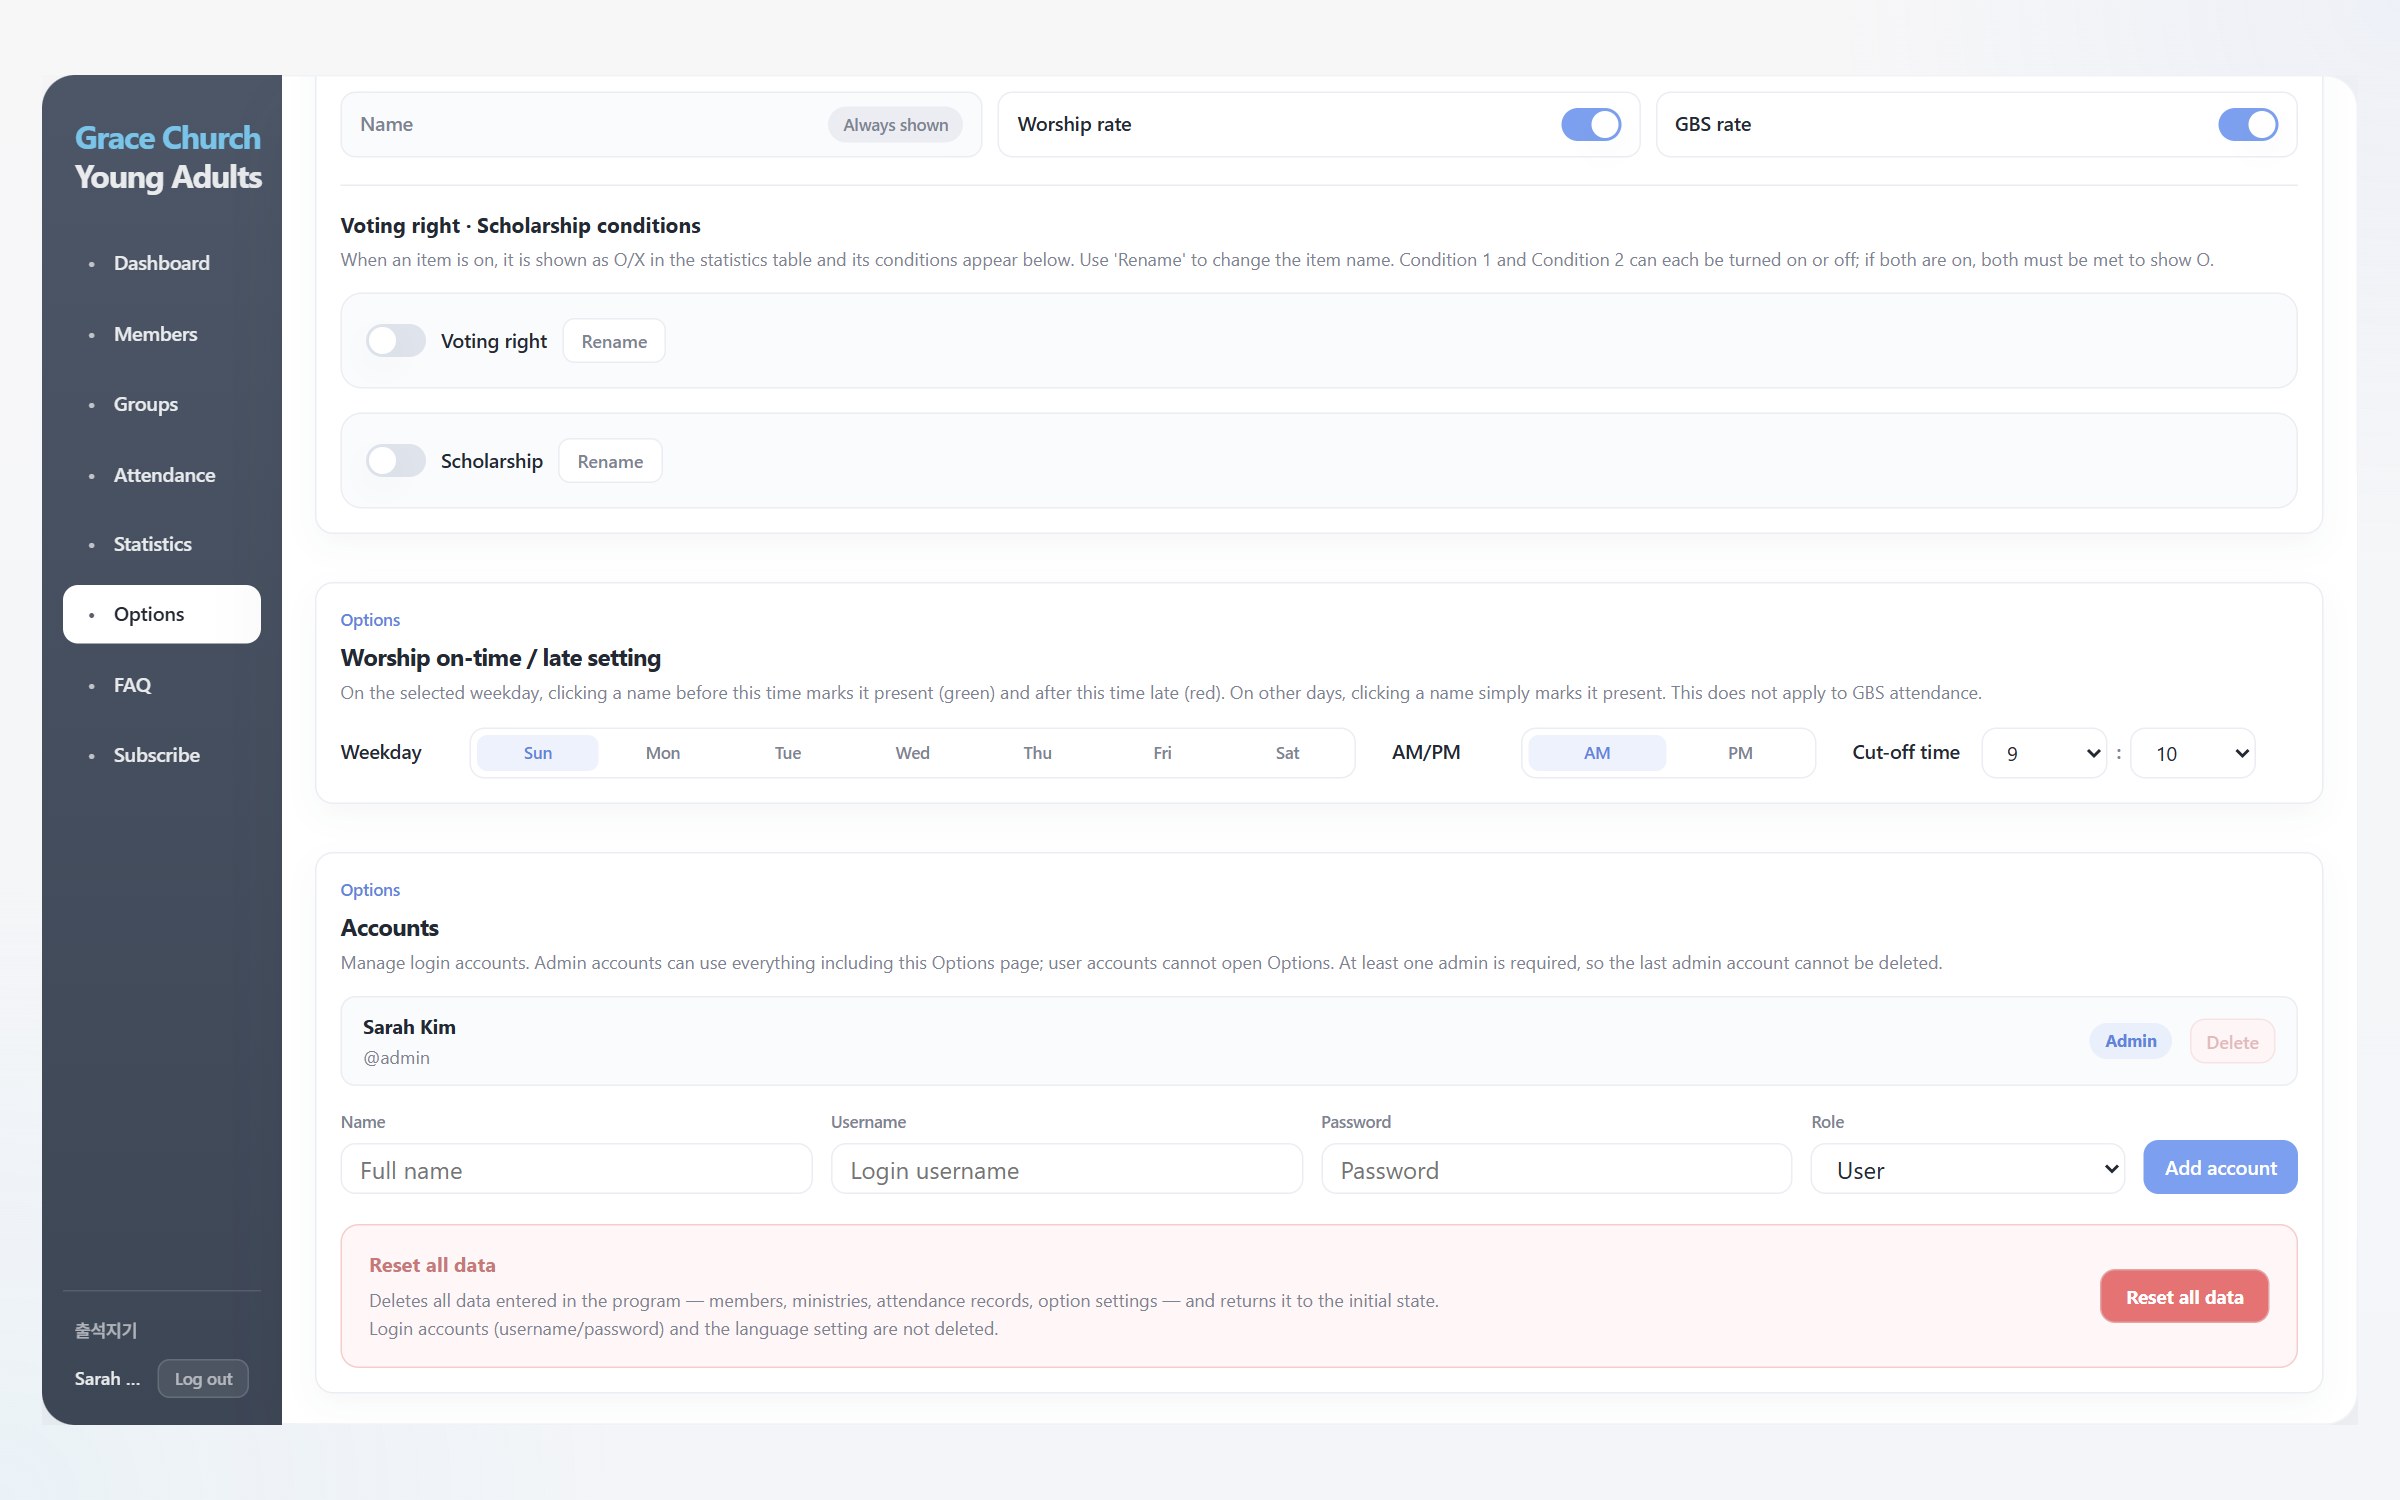Open the cut-off hour dropdown
Viewport: 2400px width, 1500px height.
[x=2044, y=753]
